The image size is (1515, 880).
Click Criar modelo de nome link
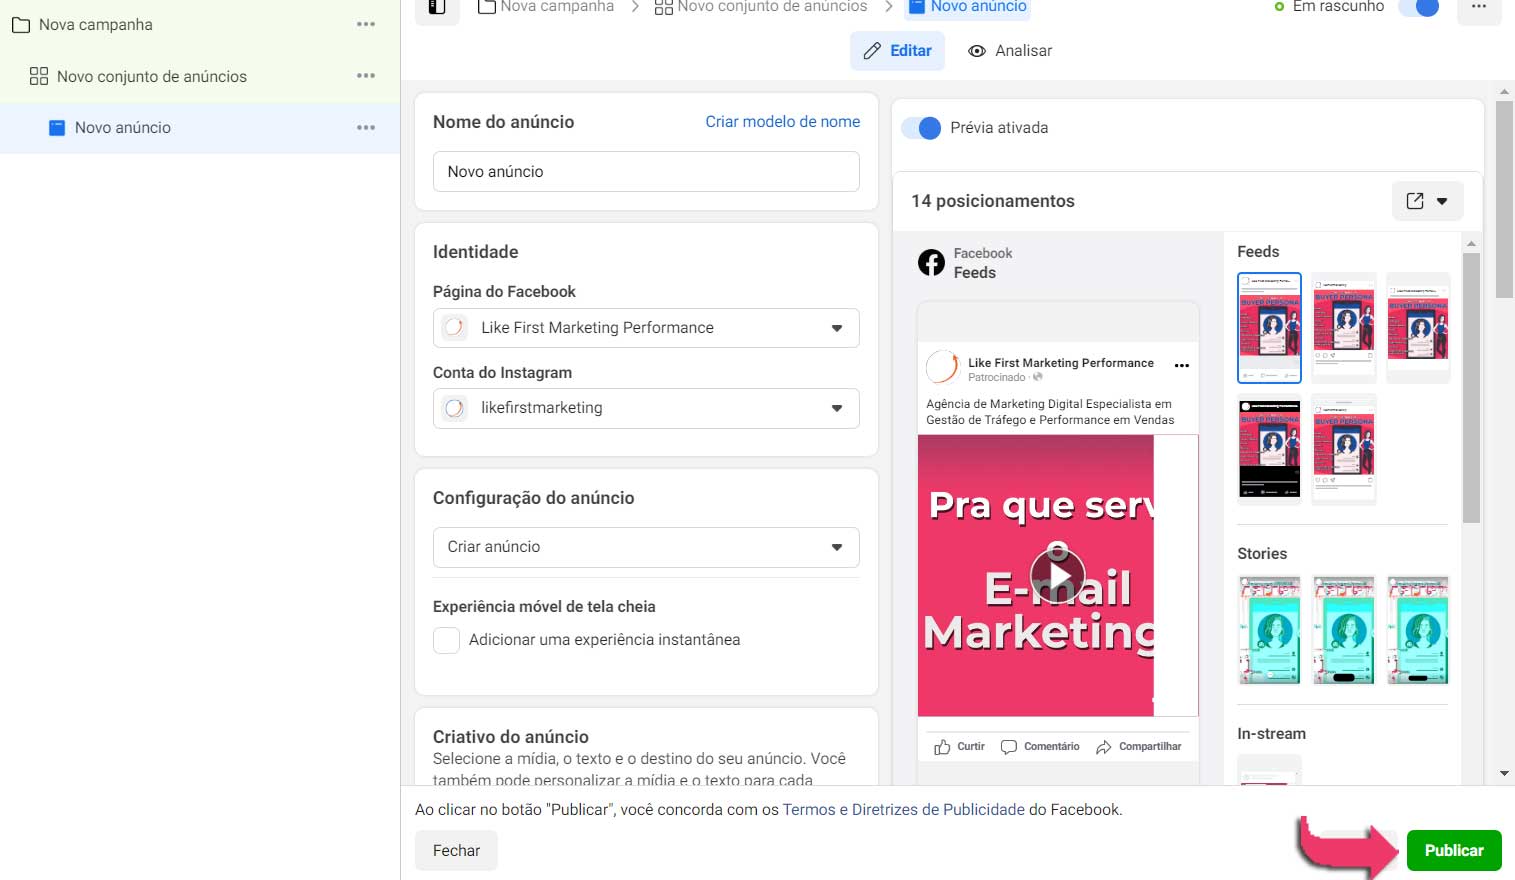(x=783, y=122)
